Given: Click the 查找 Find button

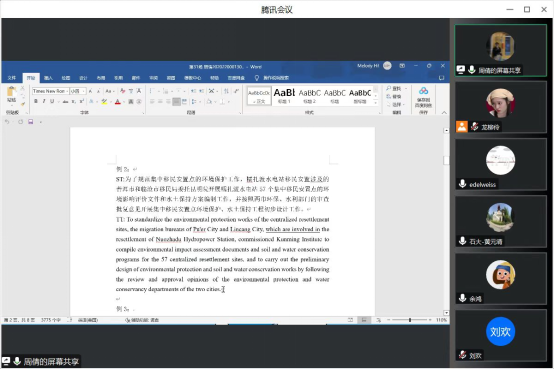Looking at the screenshot, I should 394,88.
